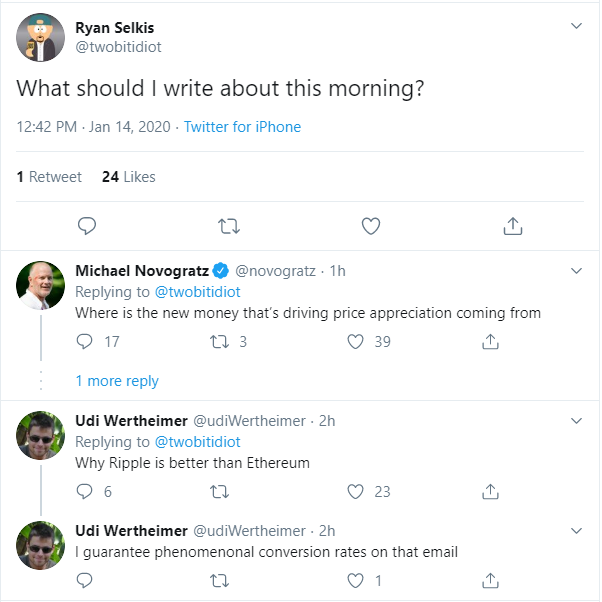Open the options chevron on main tweet
This screenshot has height=602, width=602.
click(x=576, y=26)
